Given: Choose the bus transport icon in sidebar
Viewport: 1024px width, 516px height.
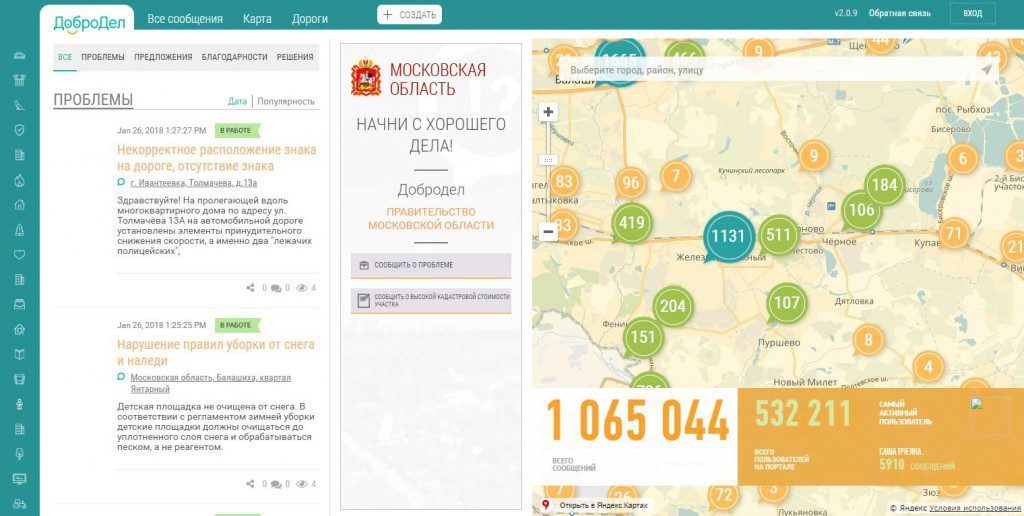Looking at the screenshot, I should click(x=19, y=379).
